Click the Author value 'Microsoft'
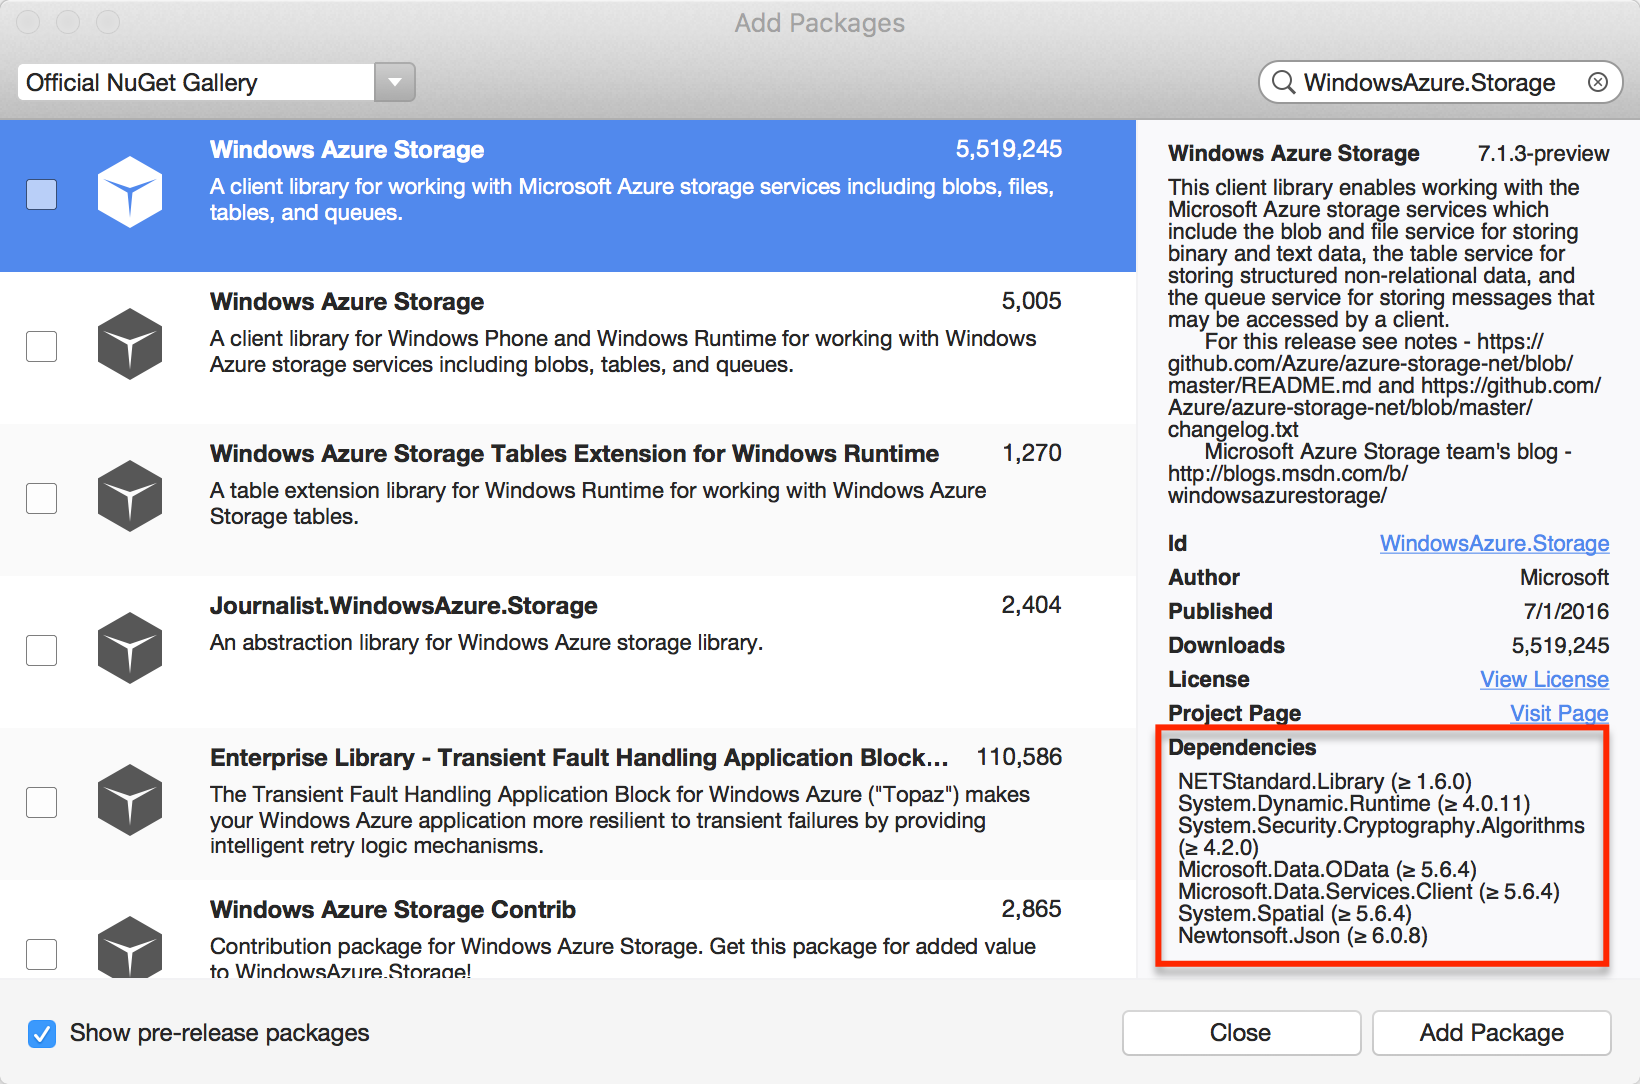This screenshot has width=1640, height=1084. pos(1564,577)
